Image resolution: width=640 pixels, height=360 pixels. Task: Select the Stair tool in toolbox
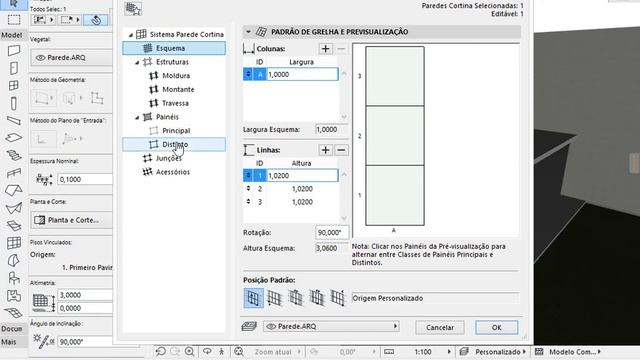click(x=13, y=156)
